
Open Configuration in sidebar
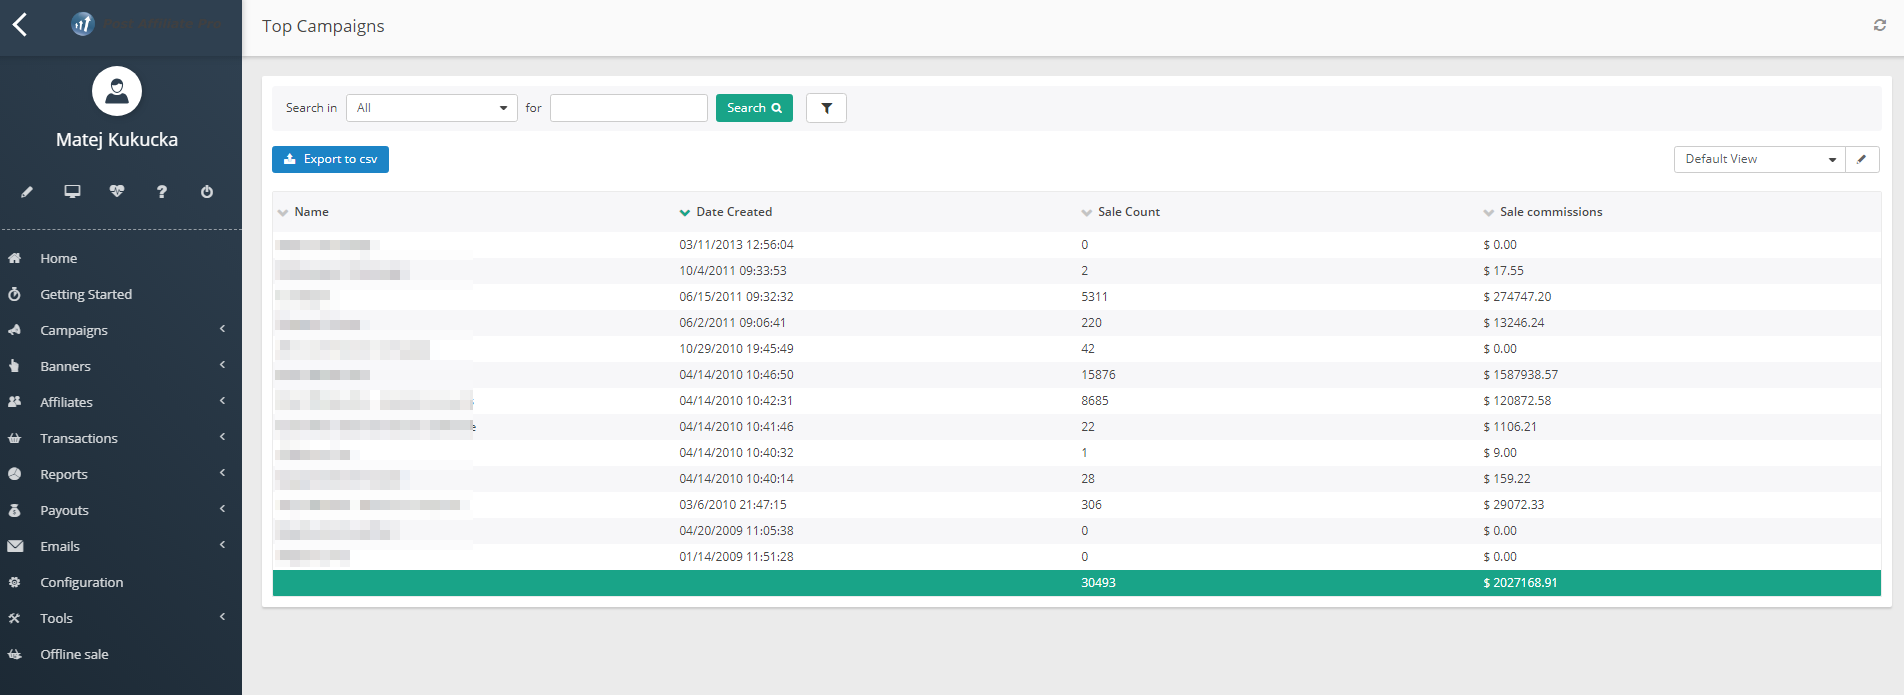point(81,583)
